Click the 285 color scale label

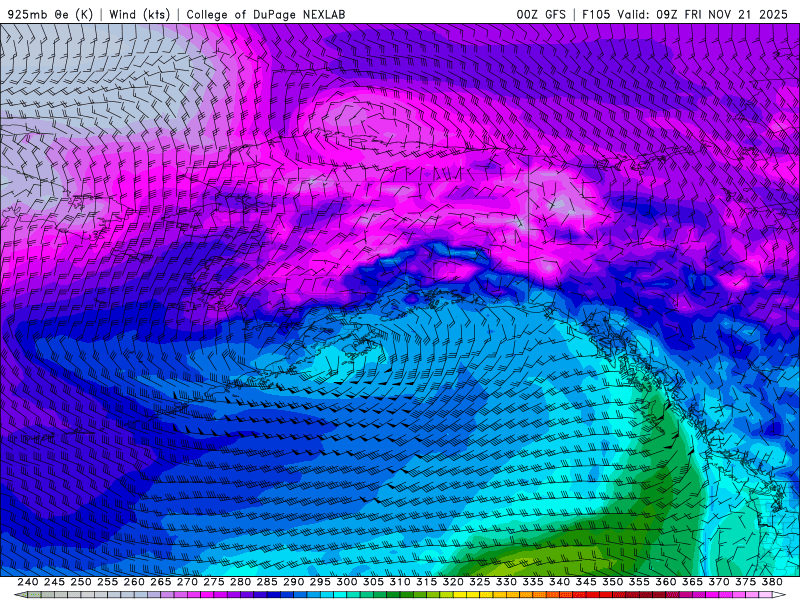(267, 582)
